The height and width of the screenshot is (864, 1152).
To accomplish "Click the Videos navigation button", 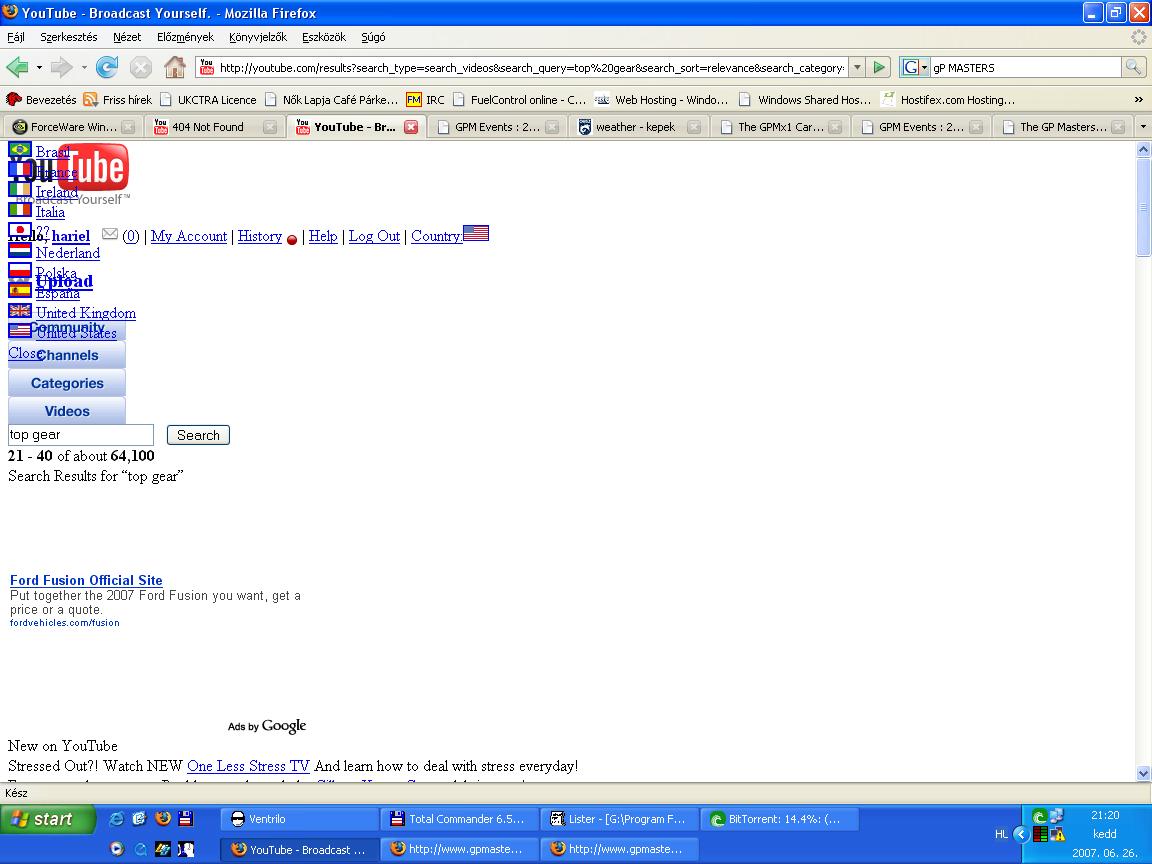I will [67, 411].
